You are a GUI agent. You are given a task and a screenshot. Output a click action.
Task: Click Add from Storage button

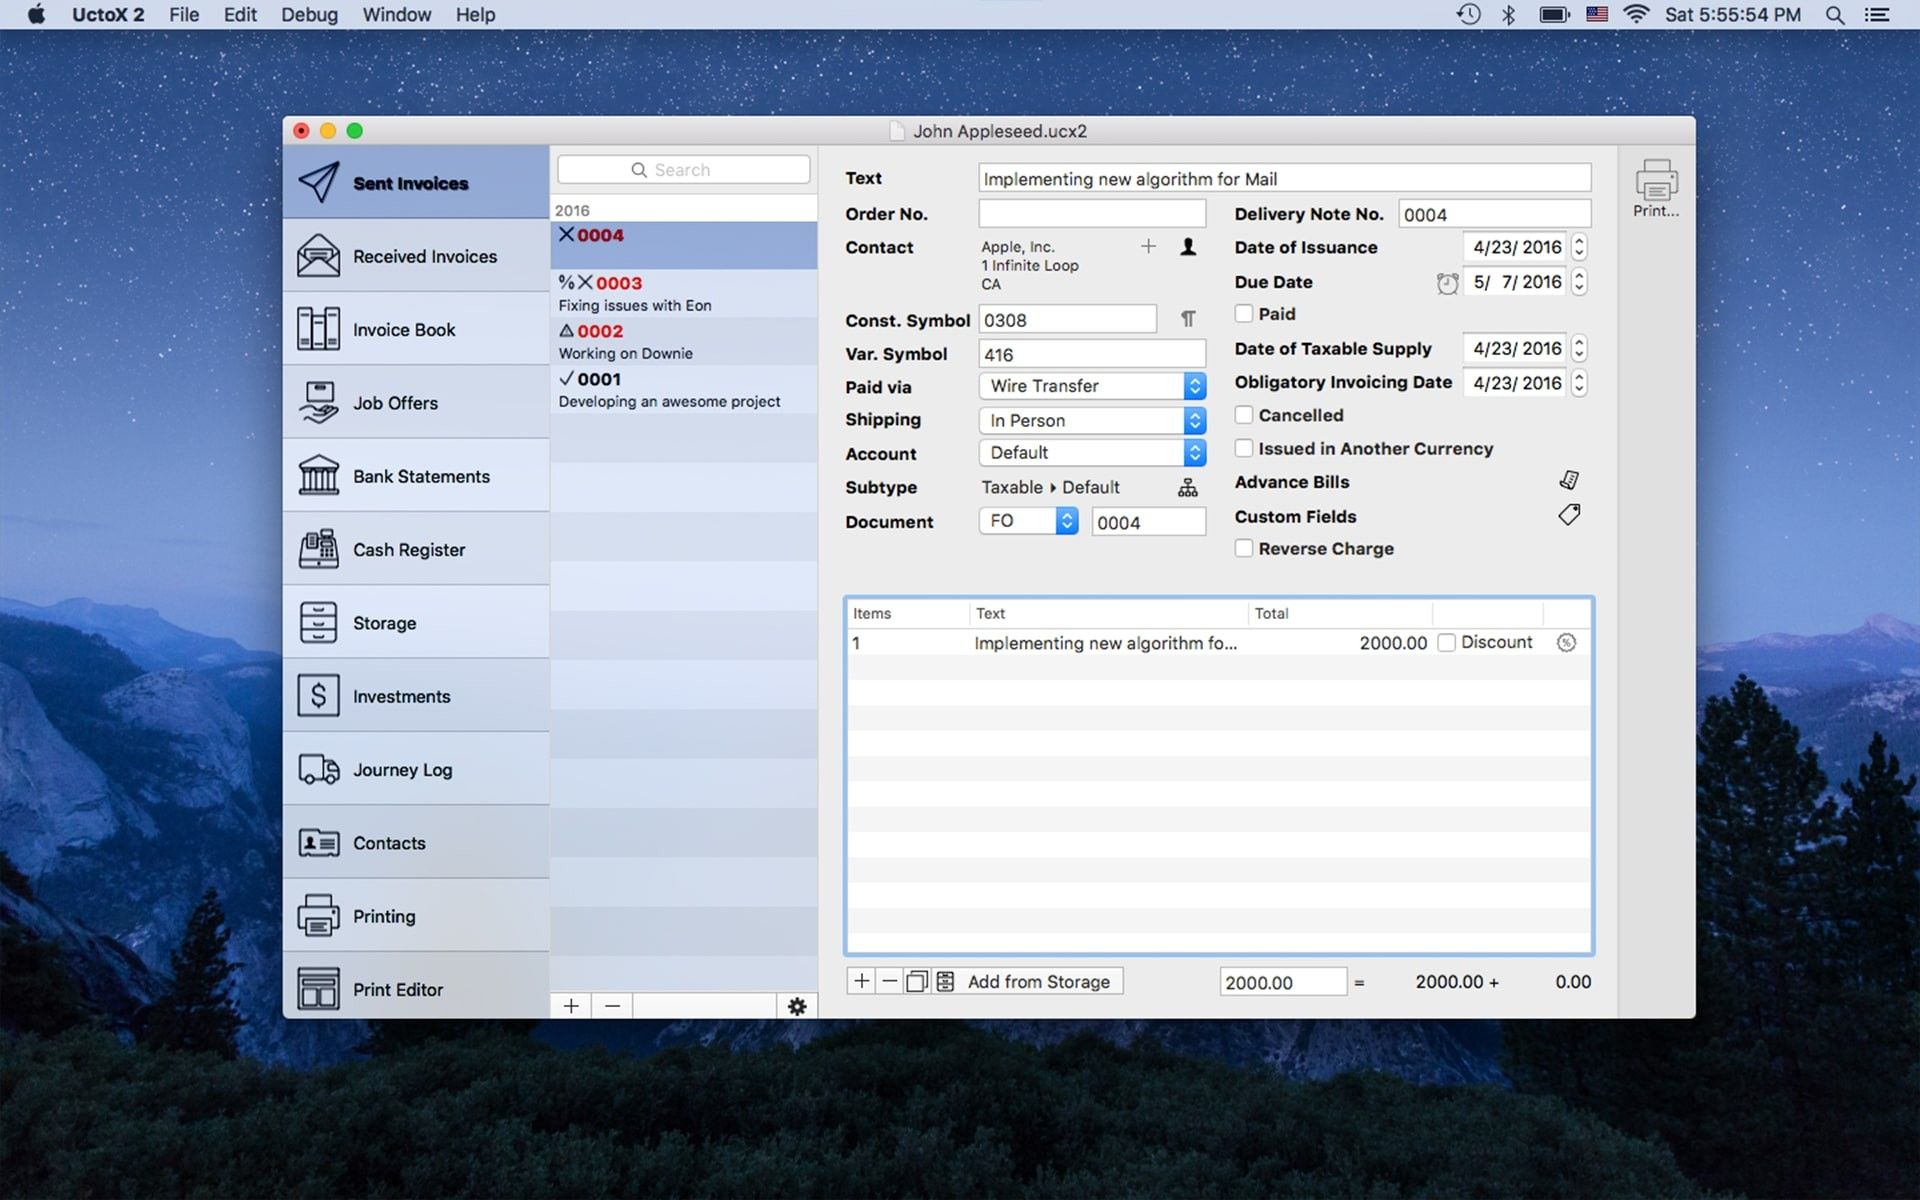1039,982
